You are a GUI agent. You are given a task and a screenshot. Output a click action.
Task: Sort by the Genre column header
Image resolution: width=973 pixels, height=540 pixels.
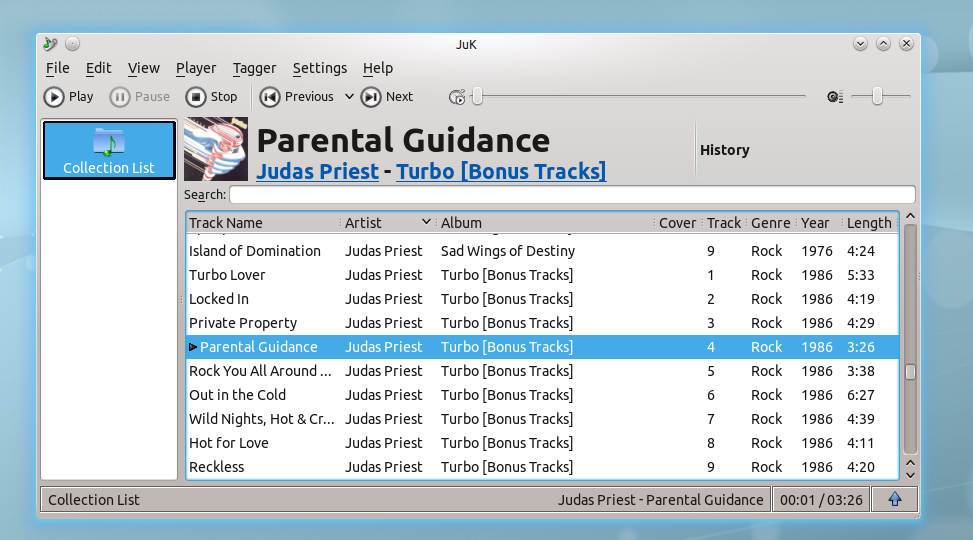[771, 223]
